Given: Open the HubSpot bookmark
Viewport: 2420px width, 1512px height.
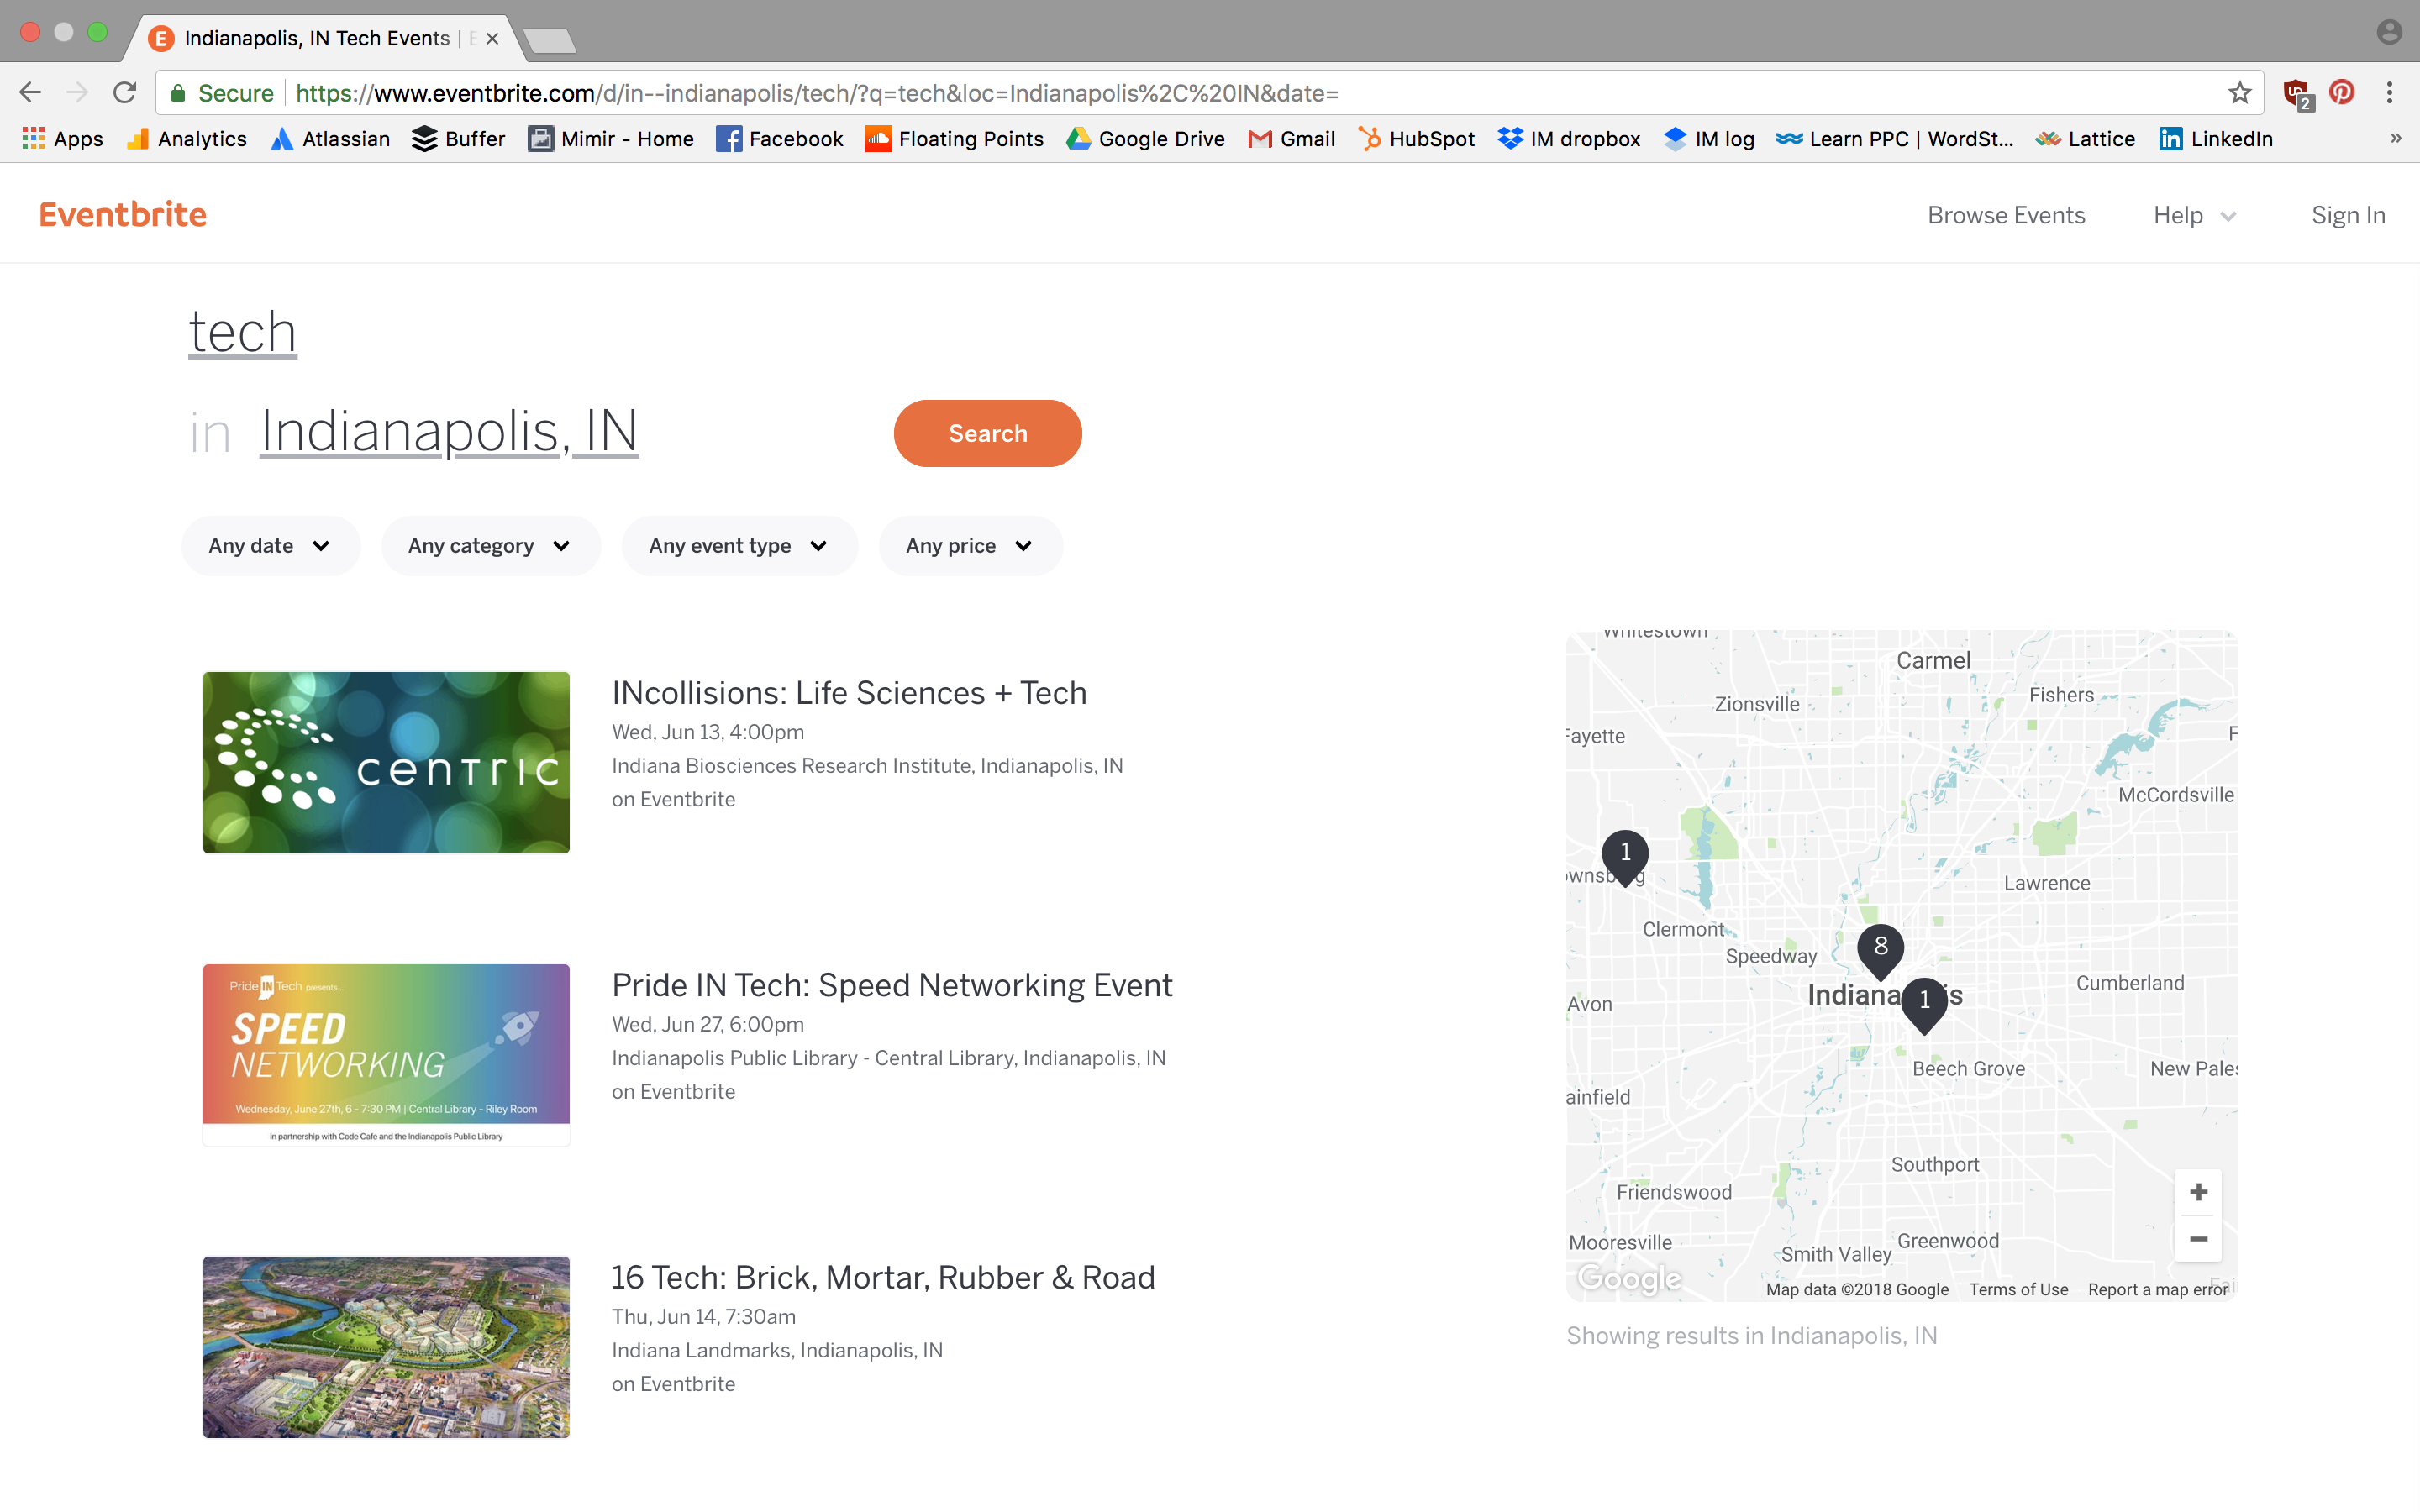Looking at the screenshot, I should click(1416, 139).
